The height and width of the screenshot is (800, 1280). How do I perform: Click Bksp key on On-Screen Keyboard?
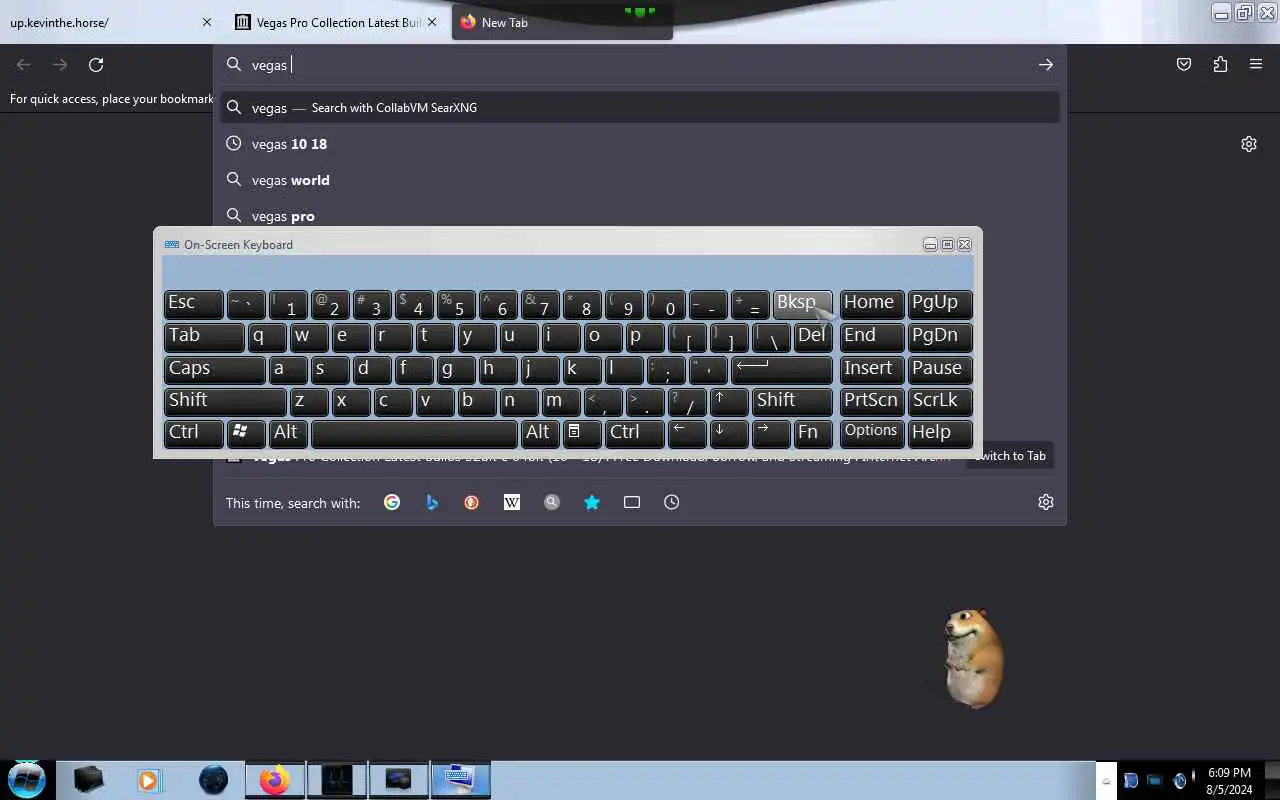click(802, 304)
